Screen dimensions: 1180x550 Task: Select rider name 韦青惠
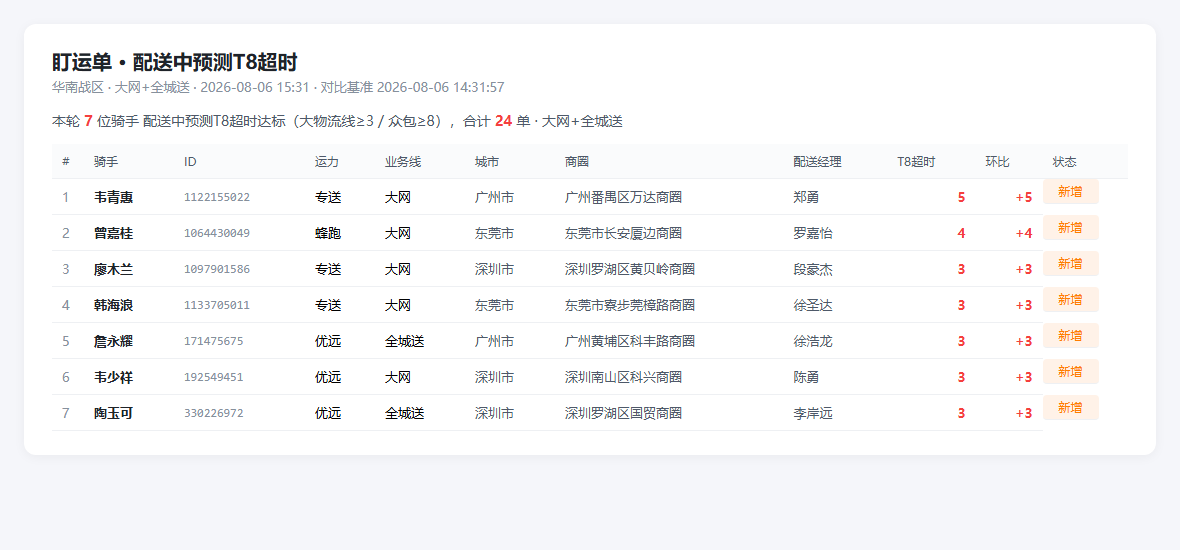[114, 198]
